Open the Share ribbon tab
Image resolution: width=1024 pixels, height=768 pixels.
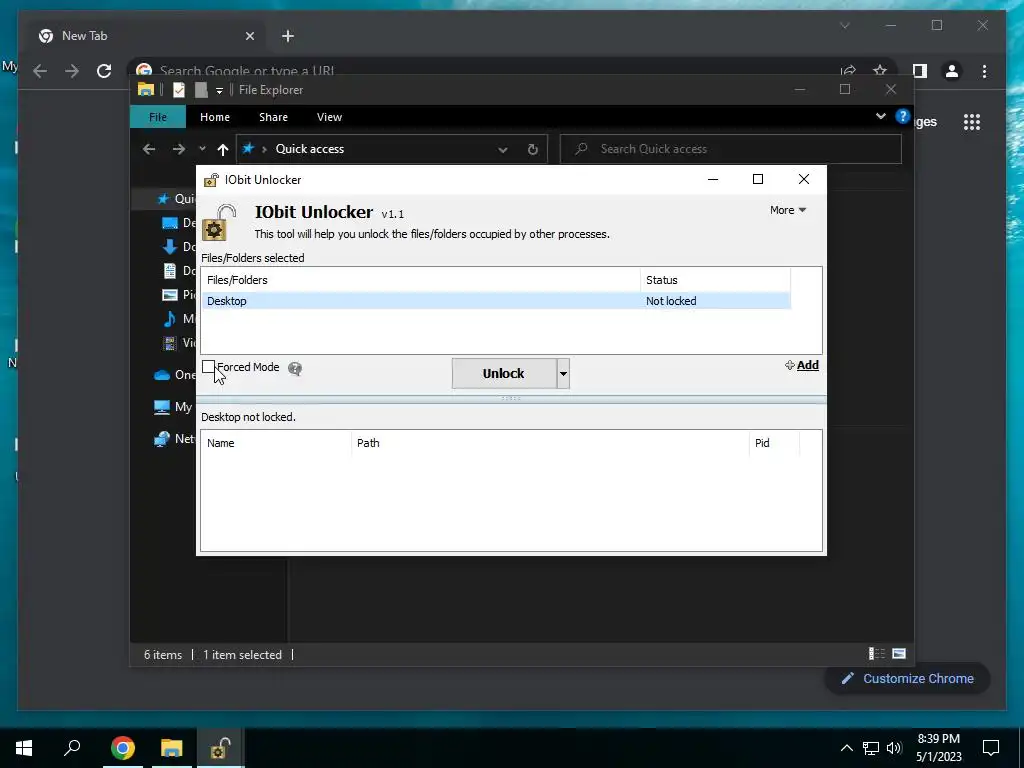(273, 117)
